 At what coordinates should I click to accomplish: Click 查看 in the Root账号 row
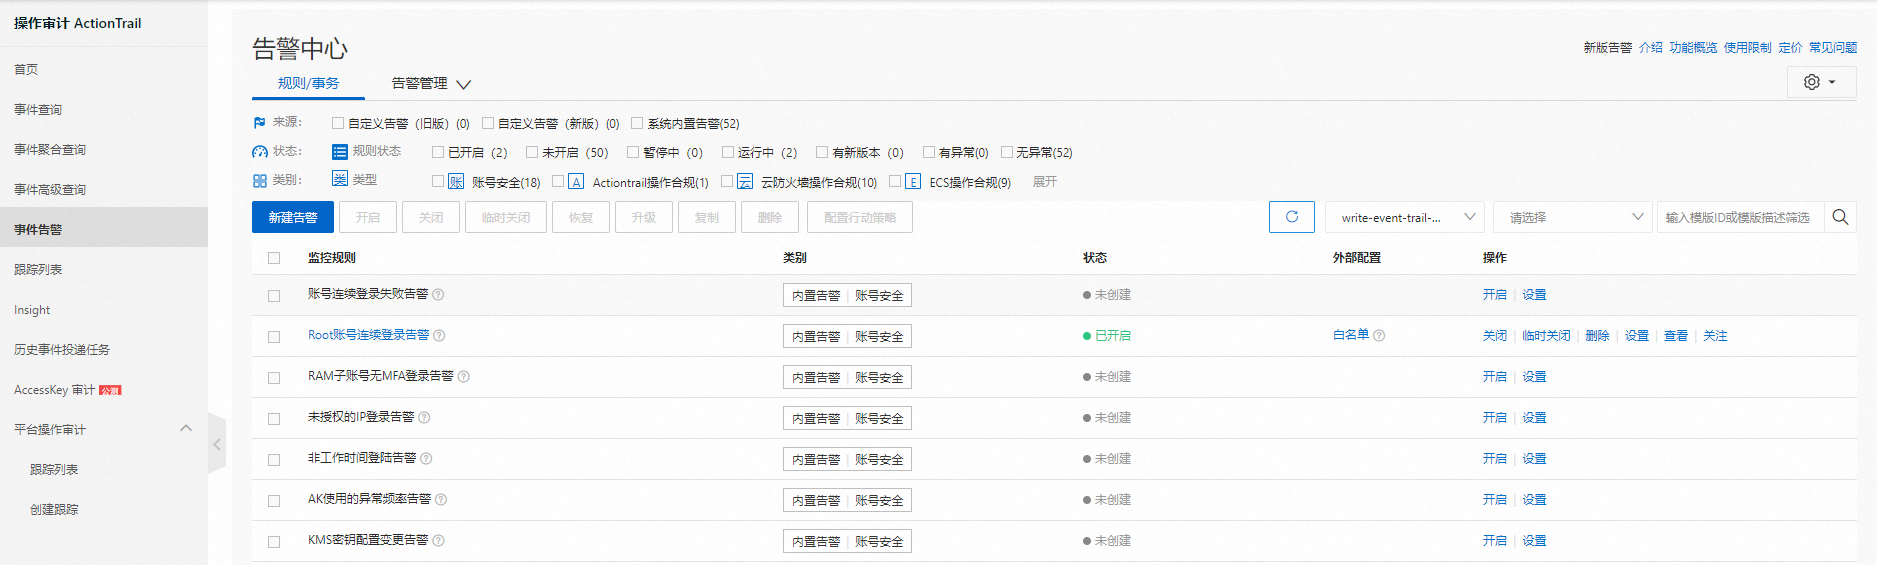1676,335
